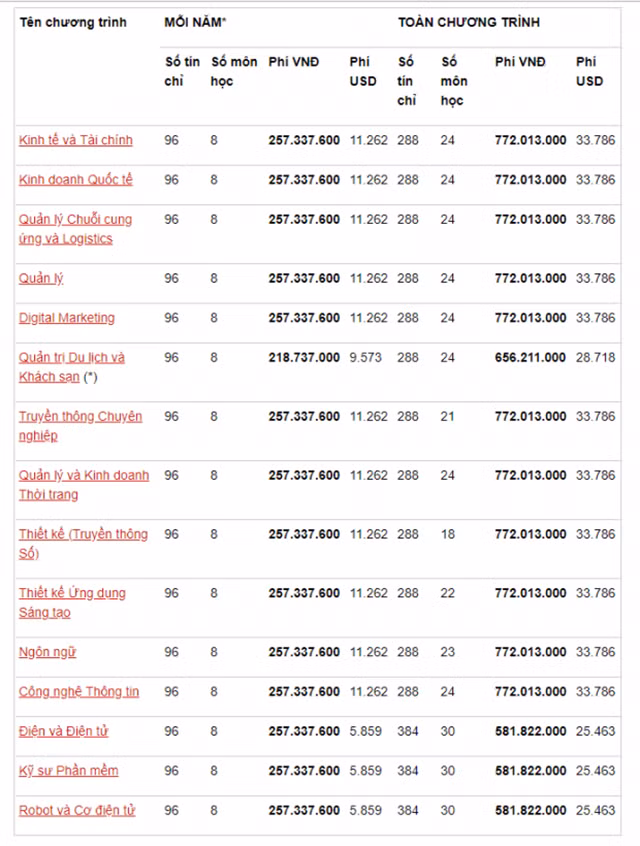
Task: Click the MỖI NĂM header cell
Action: click(195, 23)
